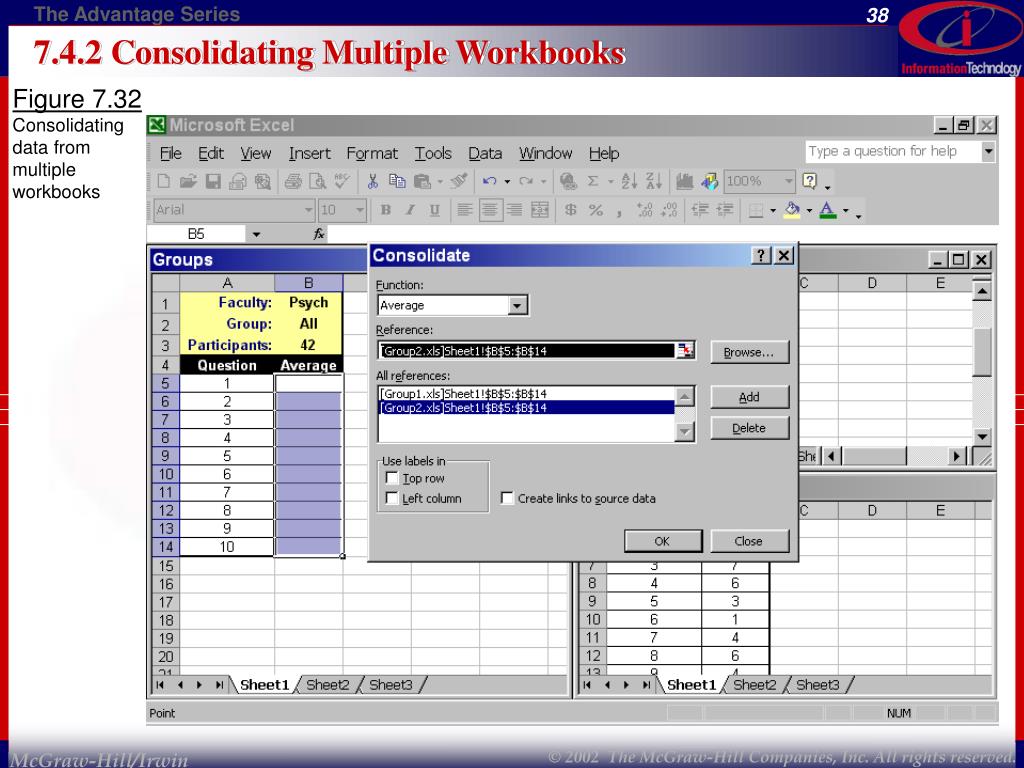The height and width of the screenshot is (768, 1024).
Task: Click the Merge and Center icon
Action: click(x=540, y=210)
